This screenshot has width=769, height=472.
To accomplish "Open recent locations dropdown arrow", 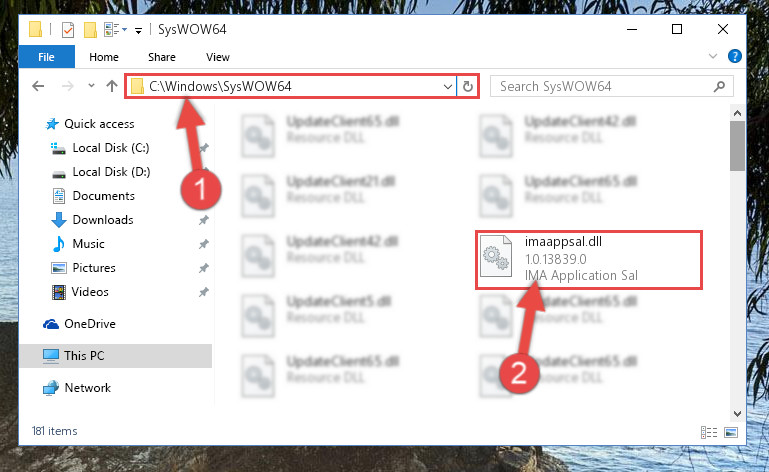I will 91,86.
